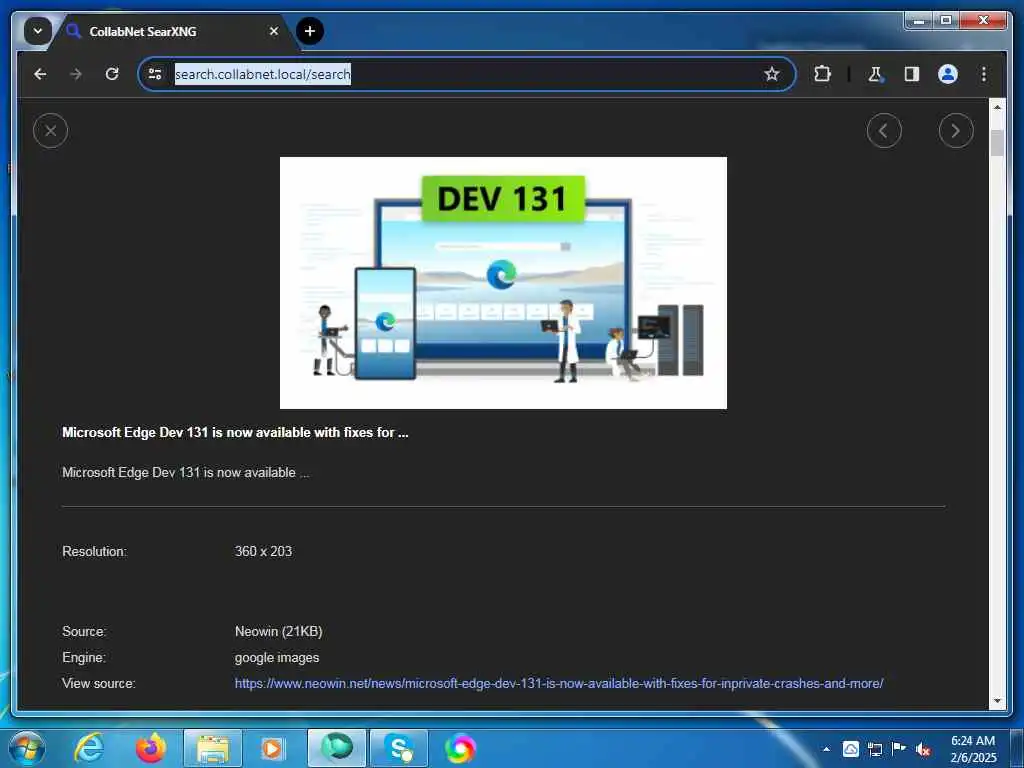
Task: Click the scrollbar down arrow
Action: click(x=997, y=701)
